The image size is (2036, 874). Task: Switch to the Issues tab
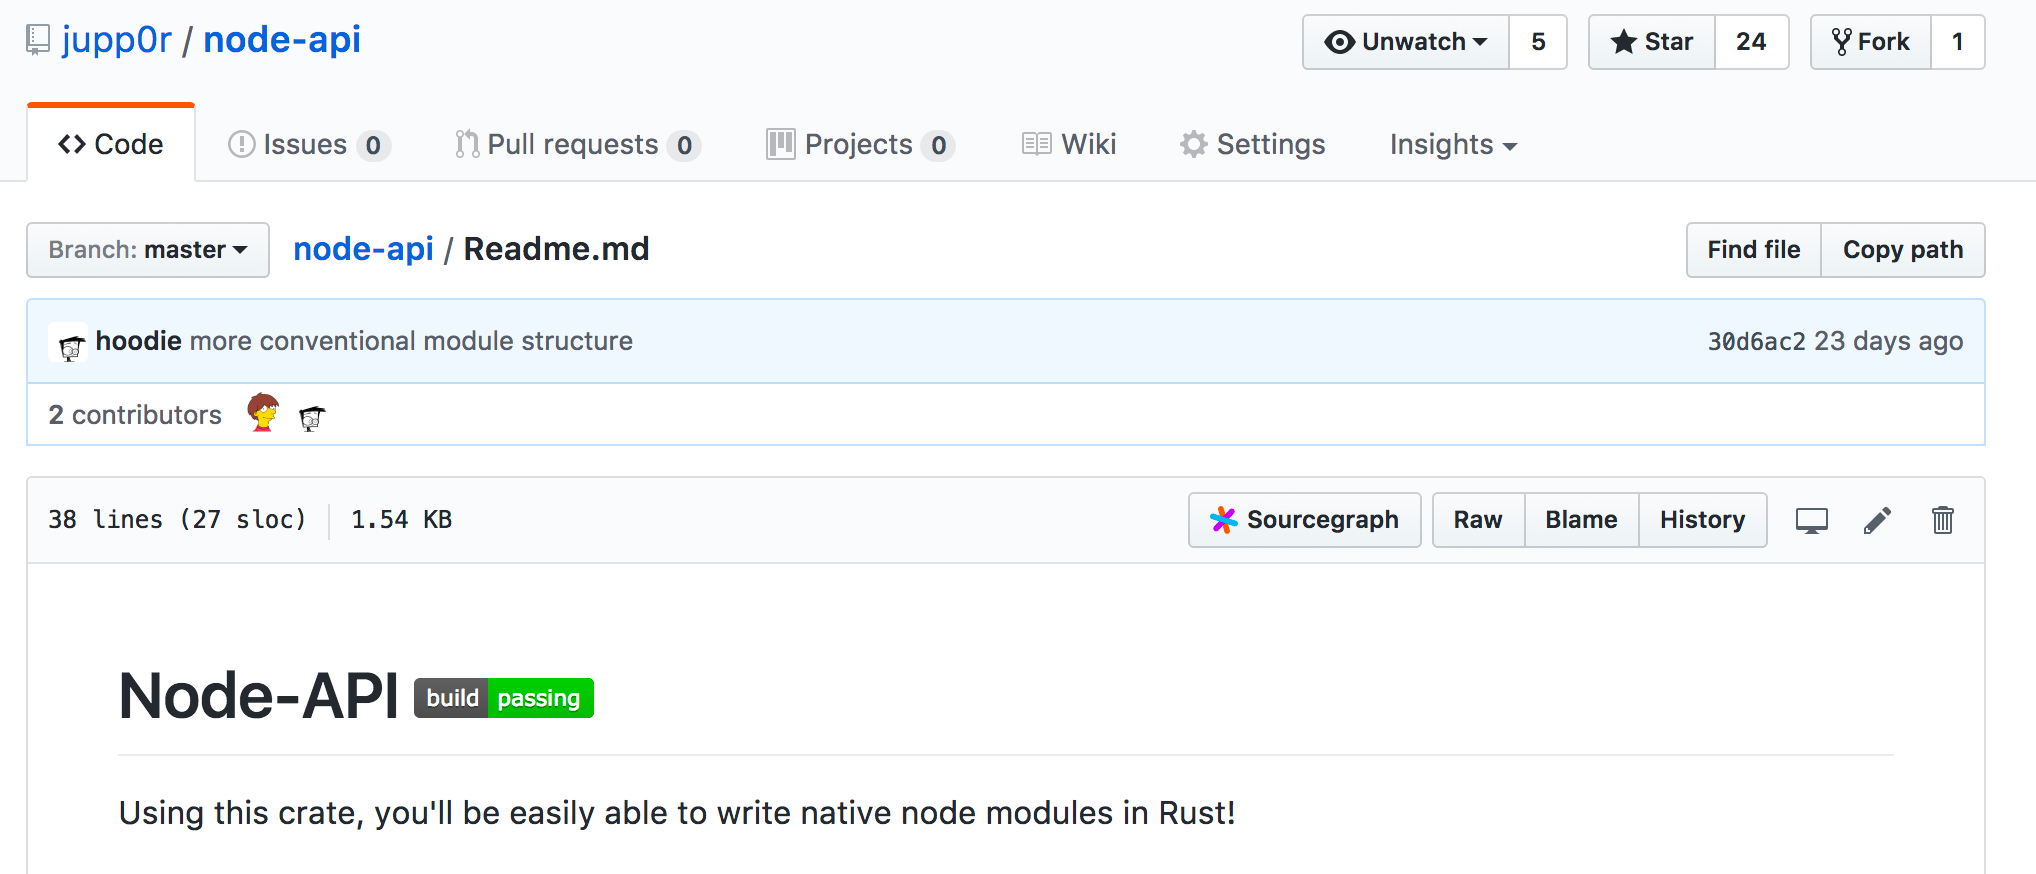coord(308,145)
